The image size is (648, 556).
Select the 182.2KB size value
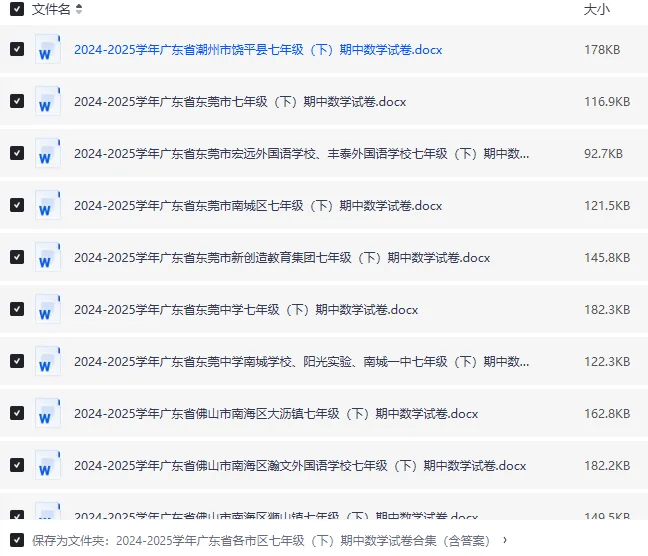click(607, 466)
